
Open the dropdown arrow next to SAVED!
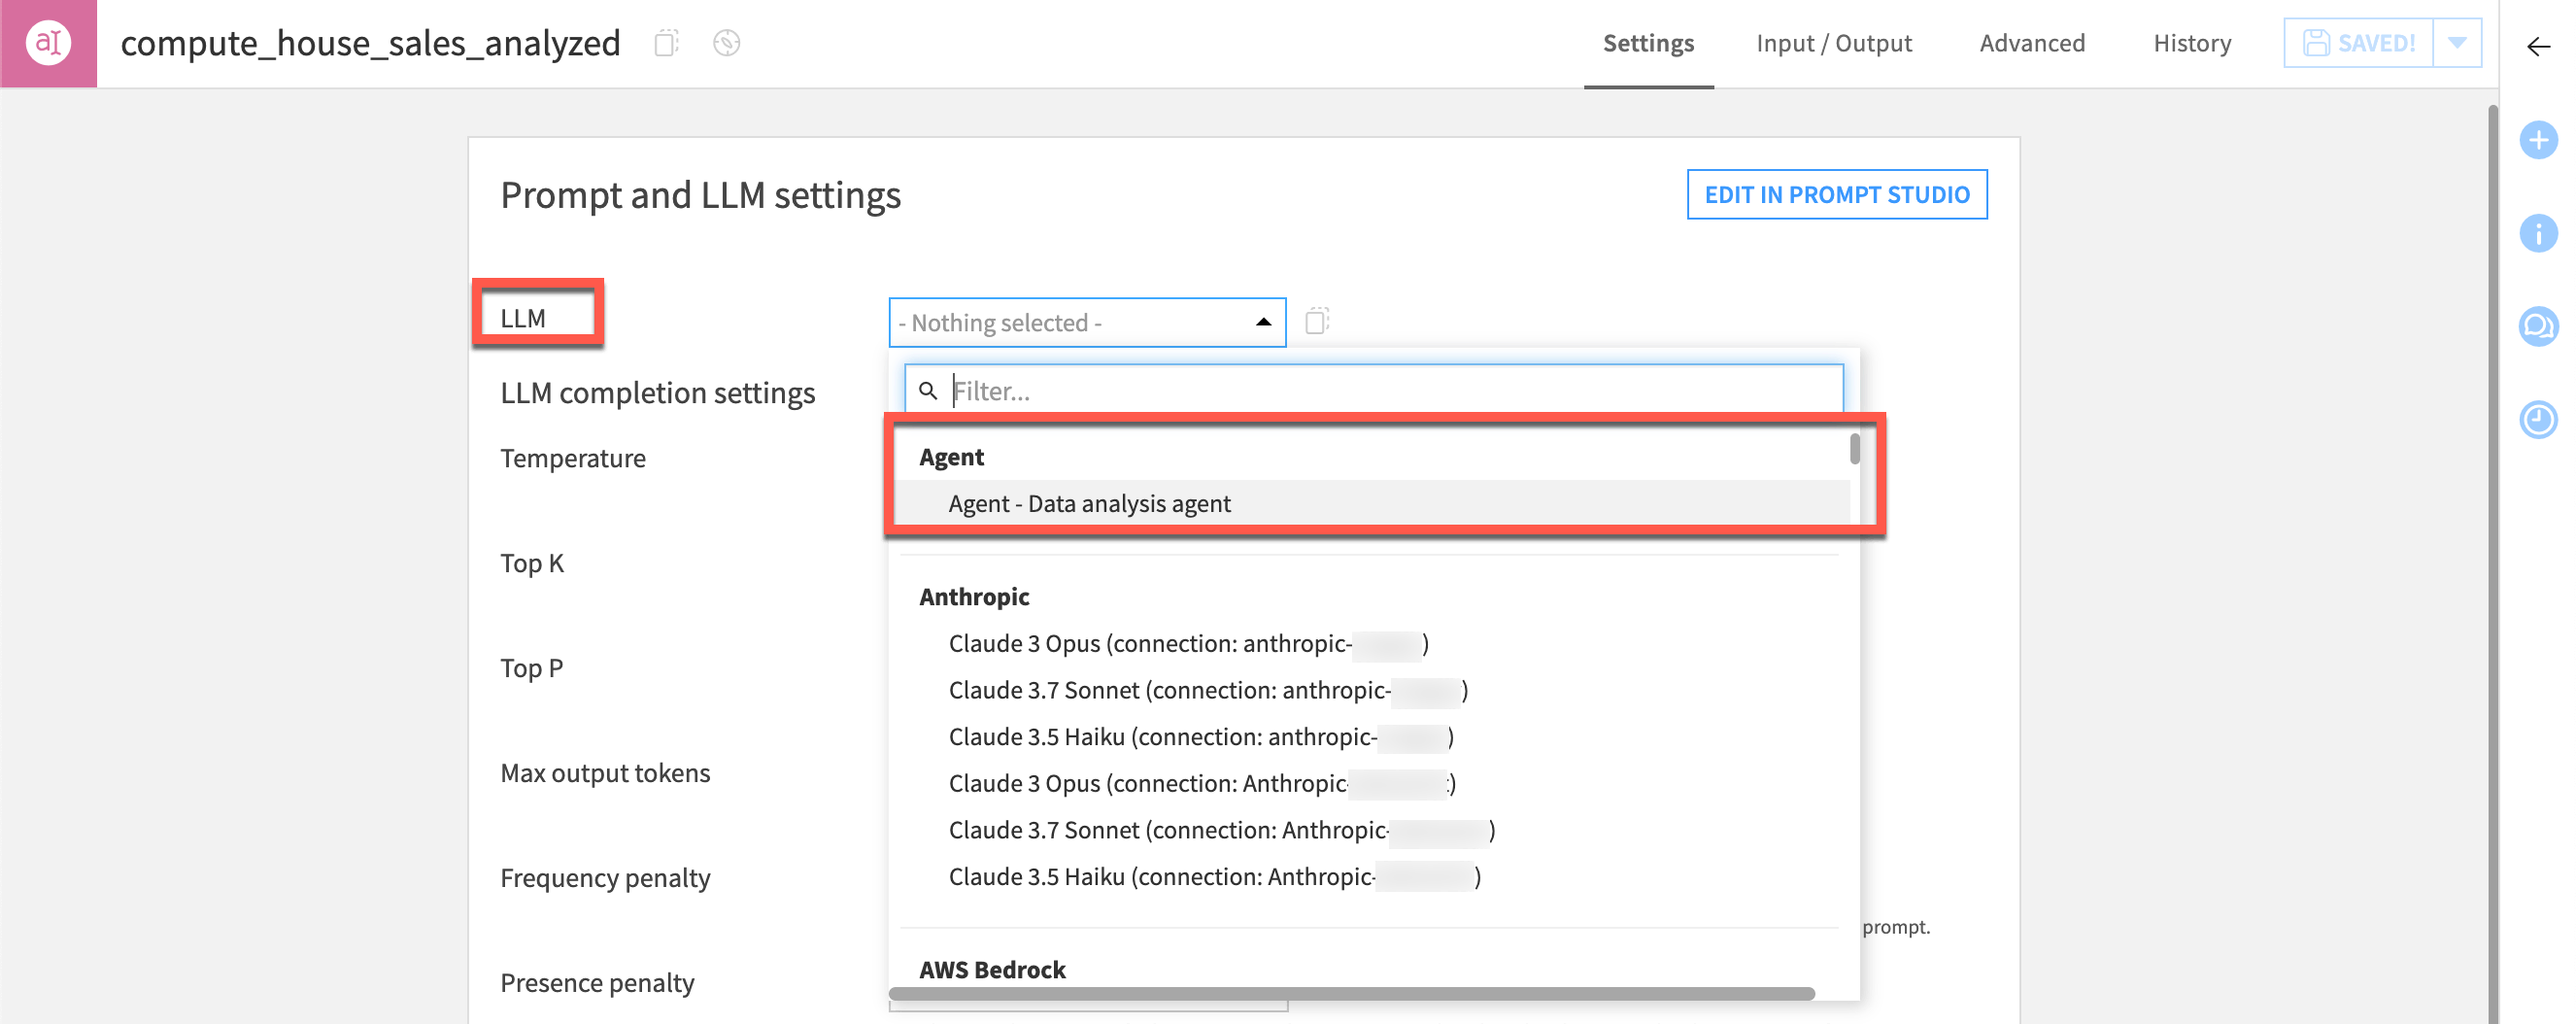(2457, 42)
